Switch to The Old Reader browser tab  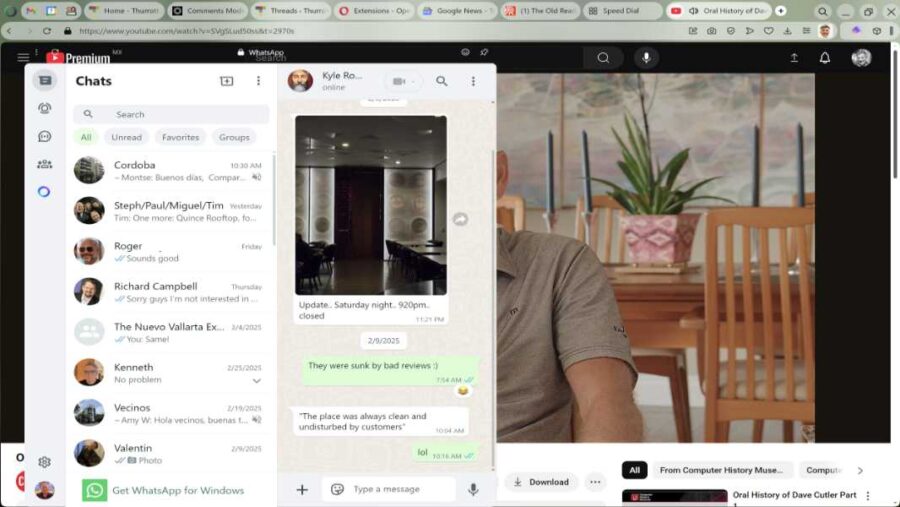pyautogui.click(x=540, y=11)
